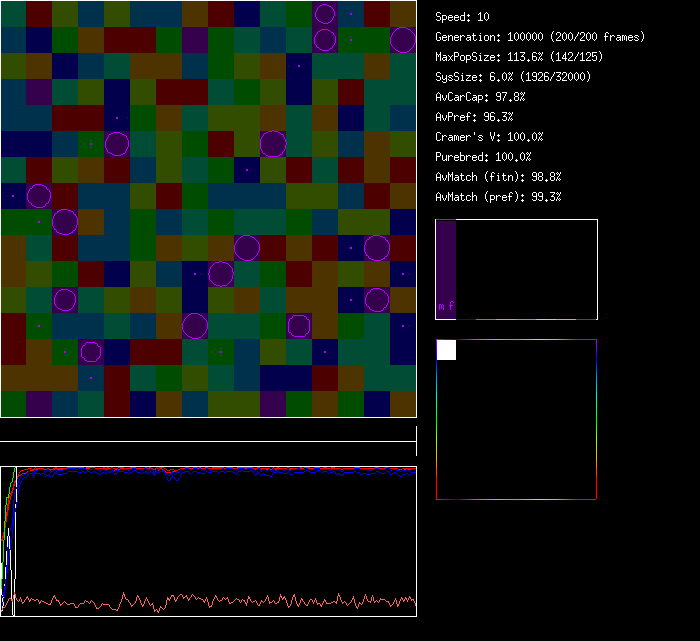Viewport: 700px width, 641px height.
Task: Click the white square in rainbow-bordered panel
Action: point(446,350)
